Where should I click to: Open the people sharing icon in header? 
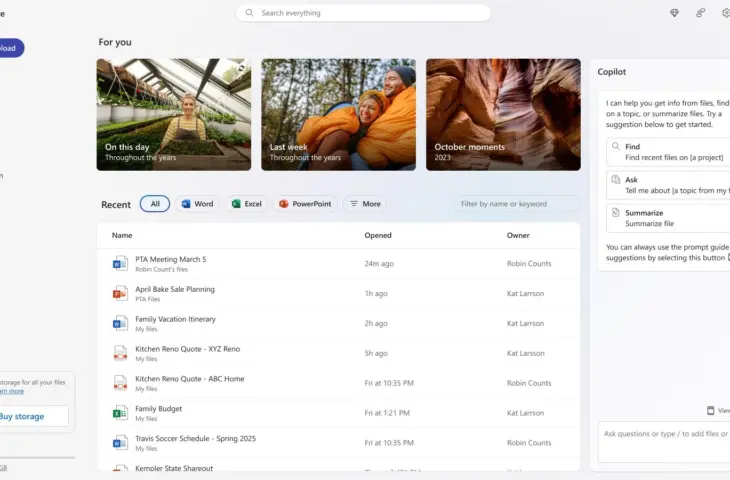(700, 13)
